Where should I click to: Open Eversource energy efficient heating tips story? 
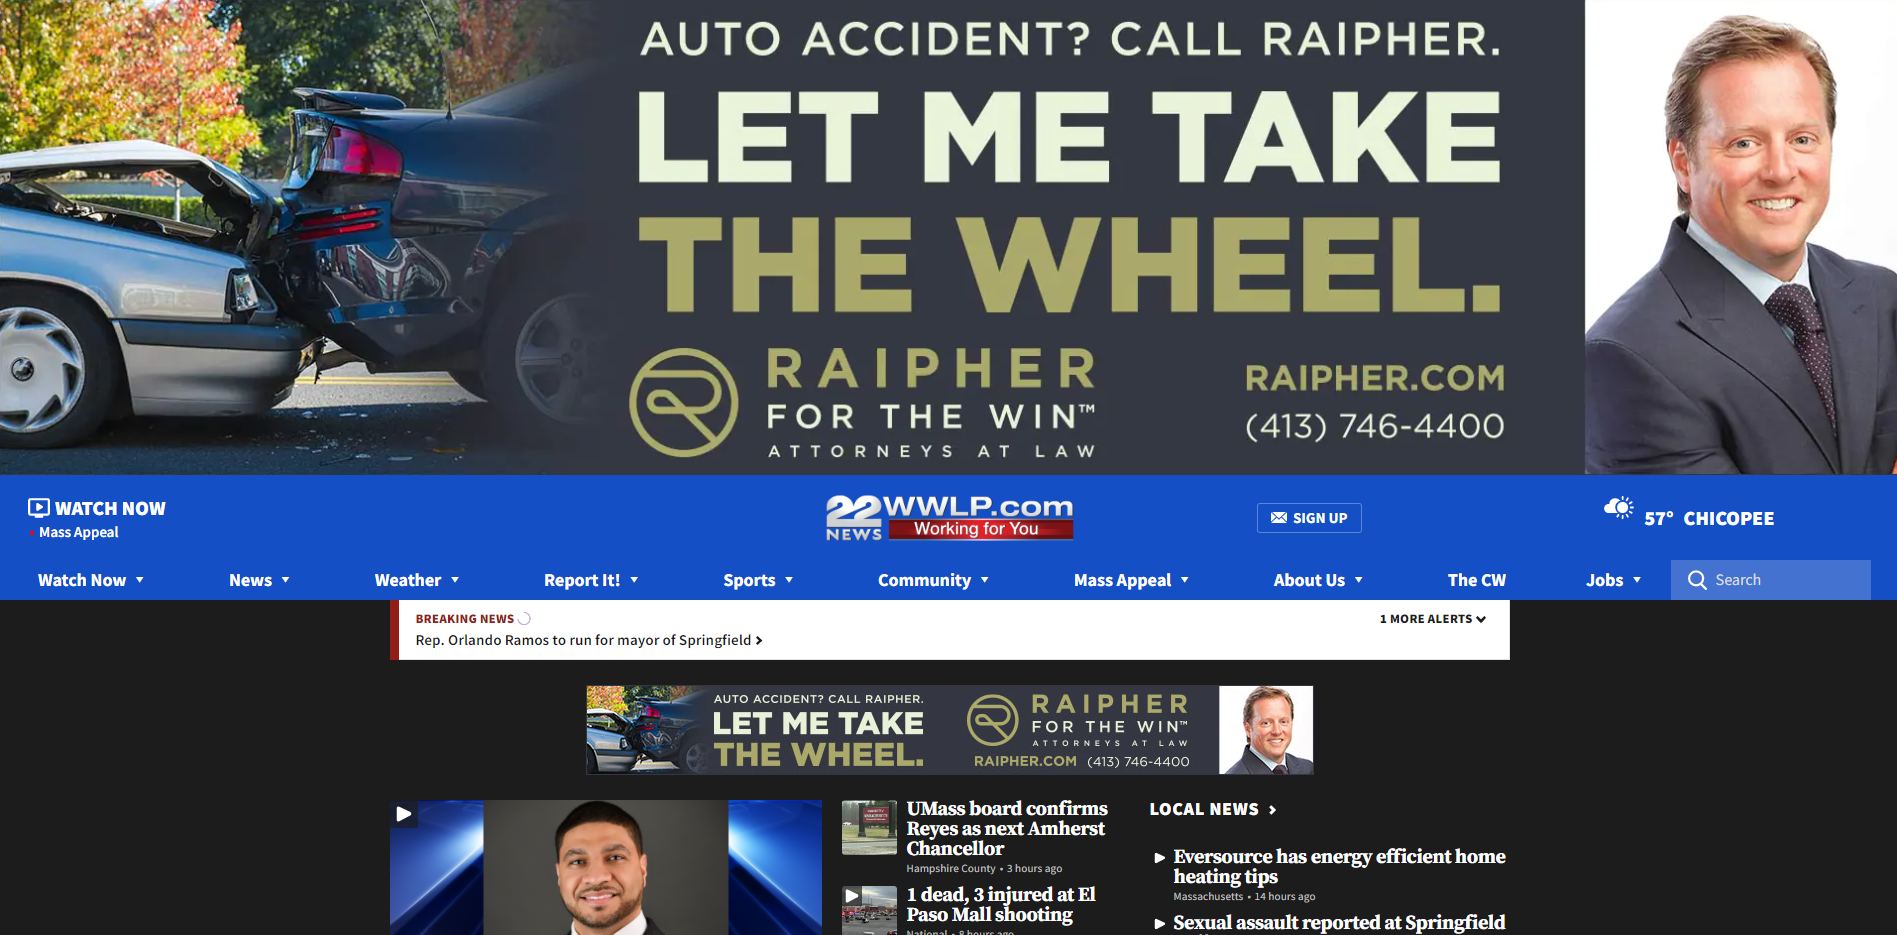[x=1339, y=866]
